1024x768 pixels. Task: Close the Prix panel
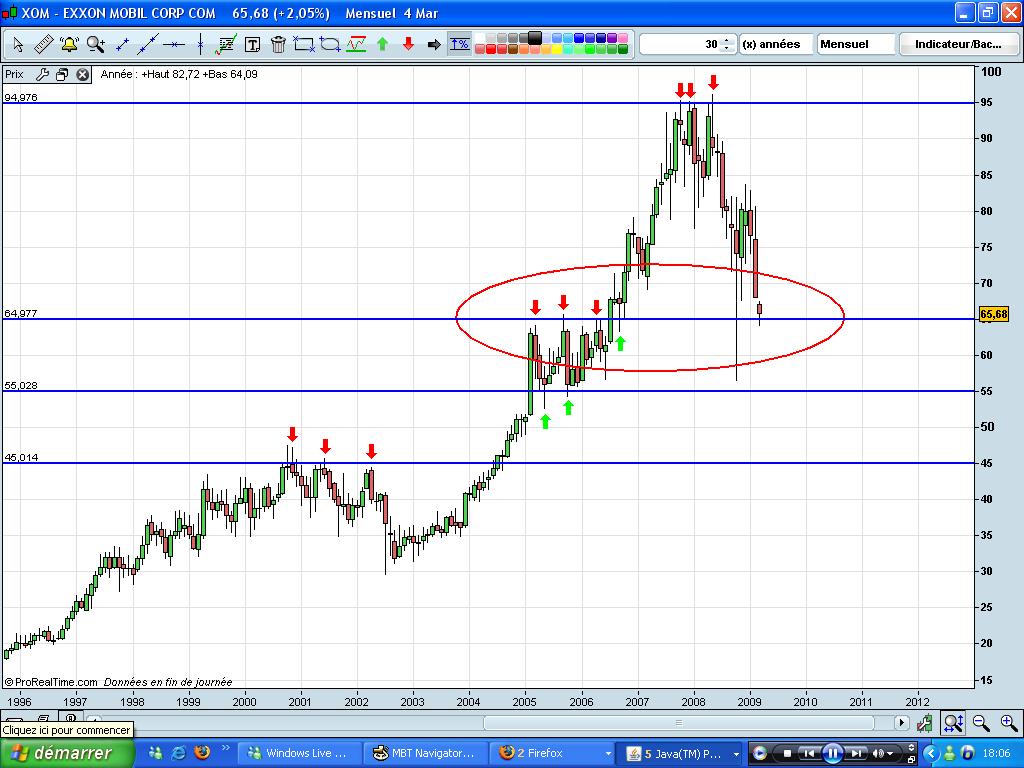click(x=82, y=74)
